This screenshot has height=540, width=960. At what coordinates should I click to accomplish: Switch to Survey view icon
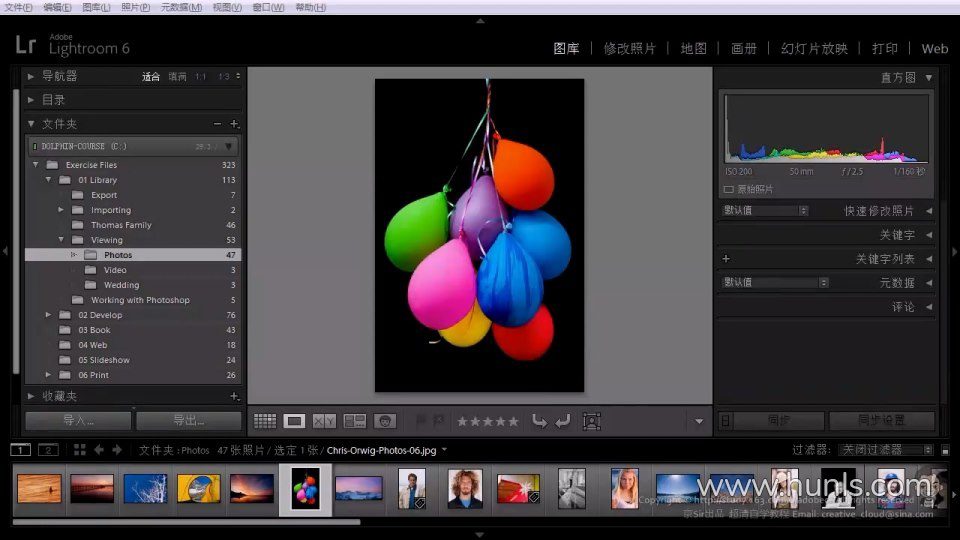coord(355,422)
